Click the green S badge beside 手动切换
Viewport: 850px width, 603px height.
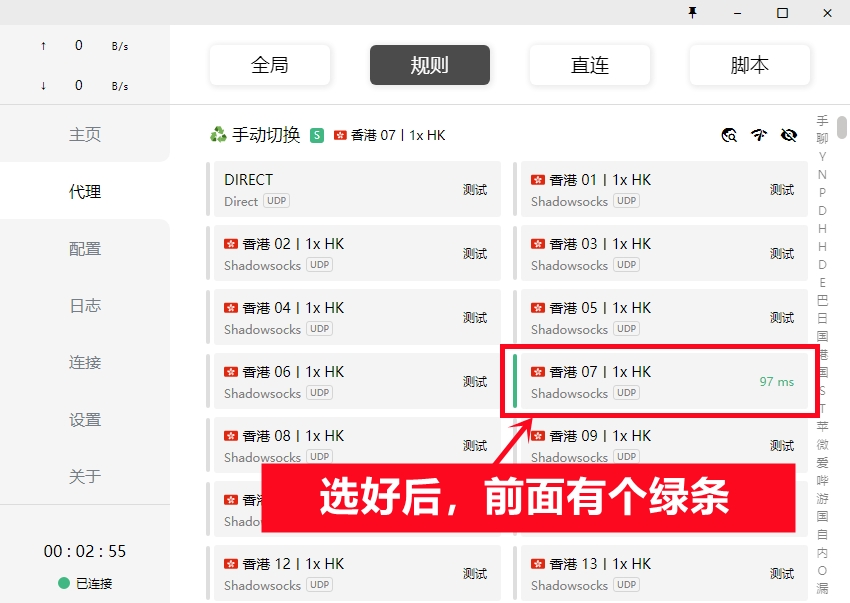pyautogui.click(x=317, y=135)
